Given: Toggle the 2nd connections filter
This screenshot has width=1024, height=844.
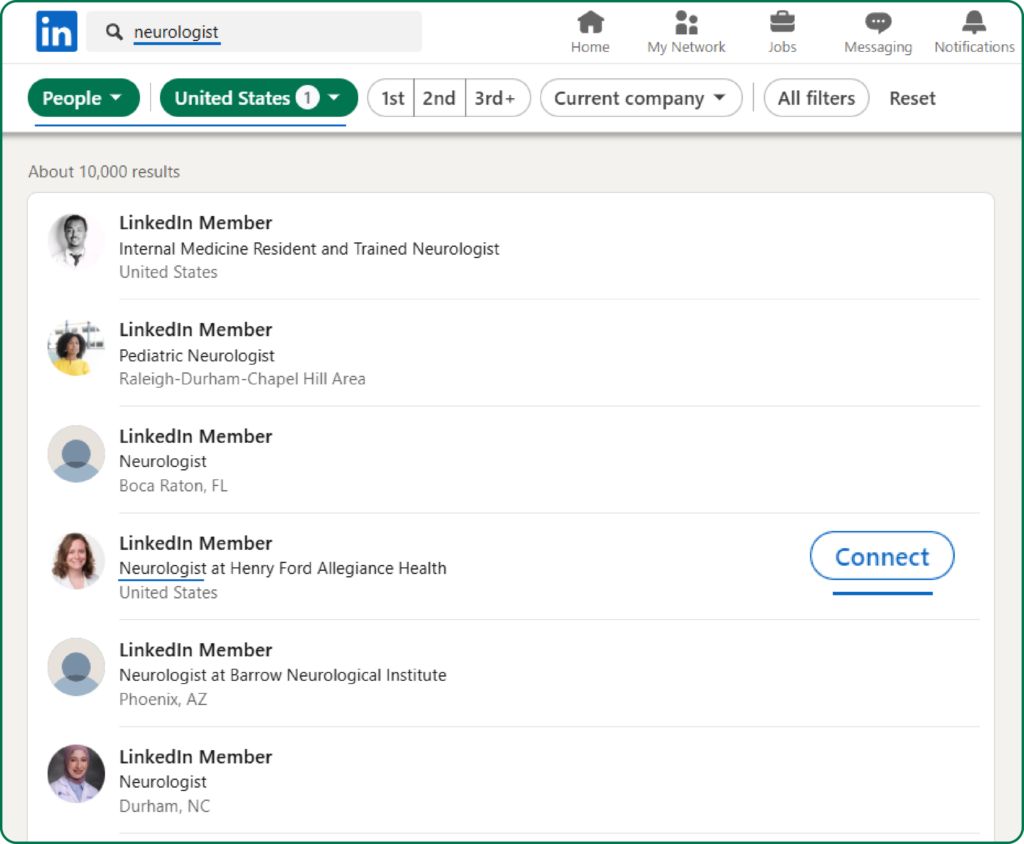Looking at the screenshot, I should pyautogui.click(x=439, y=98).
